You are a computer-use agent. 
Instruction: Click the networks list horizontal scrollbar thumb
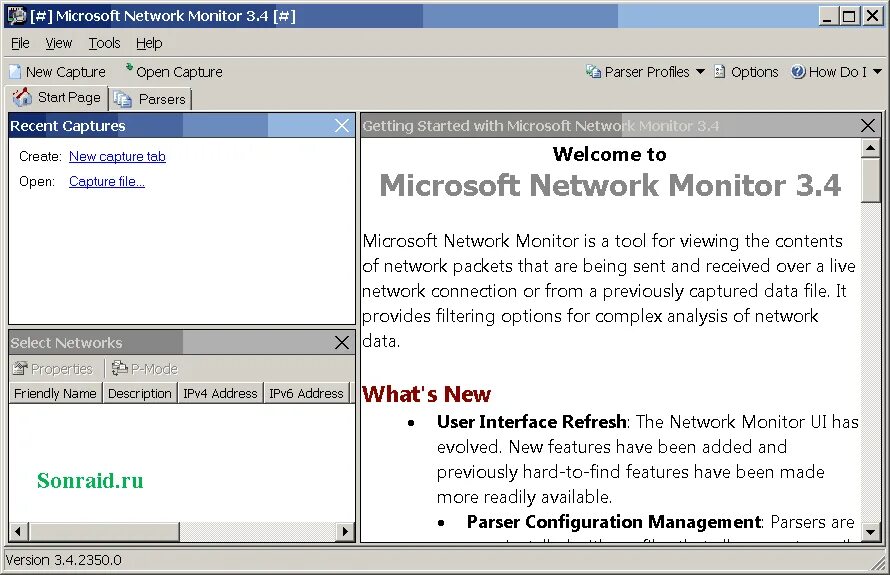pyautogui.click(x=104, y=531)
